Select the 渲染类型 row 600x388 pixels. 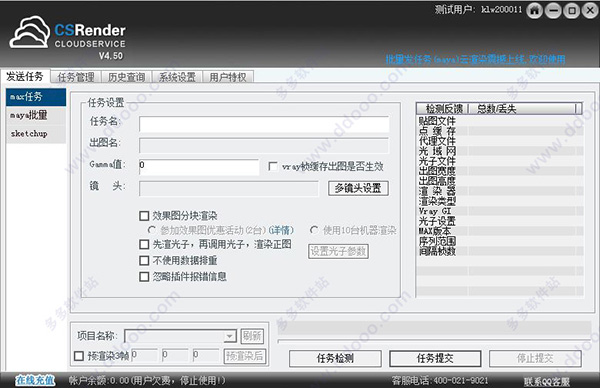[x=500, y=201]
